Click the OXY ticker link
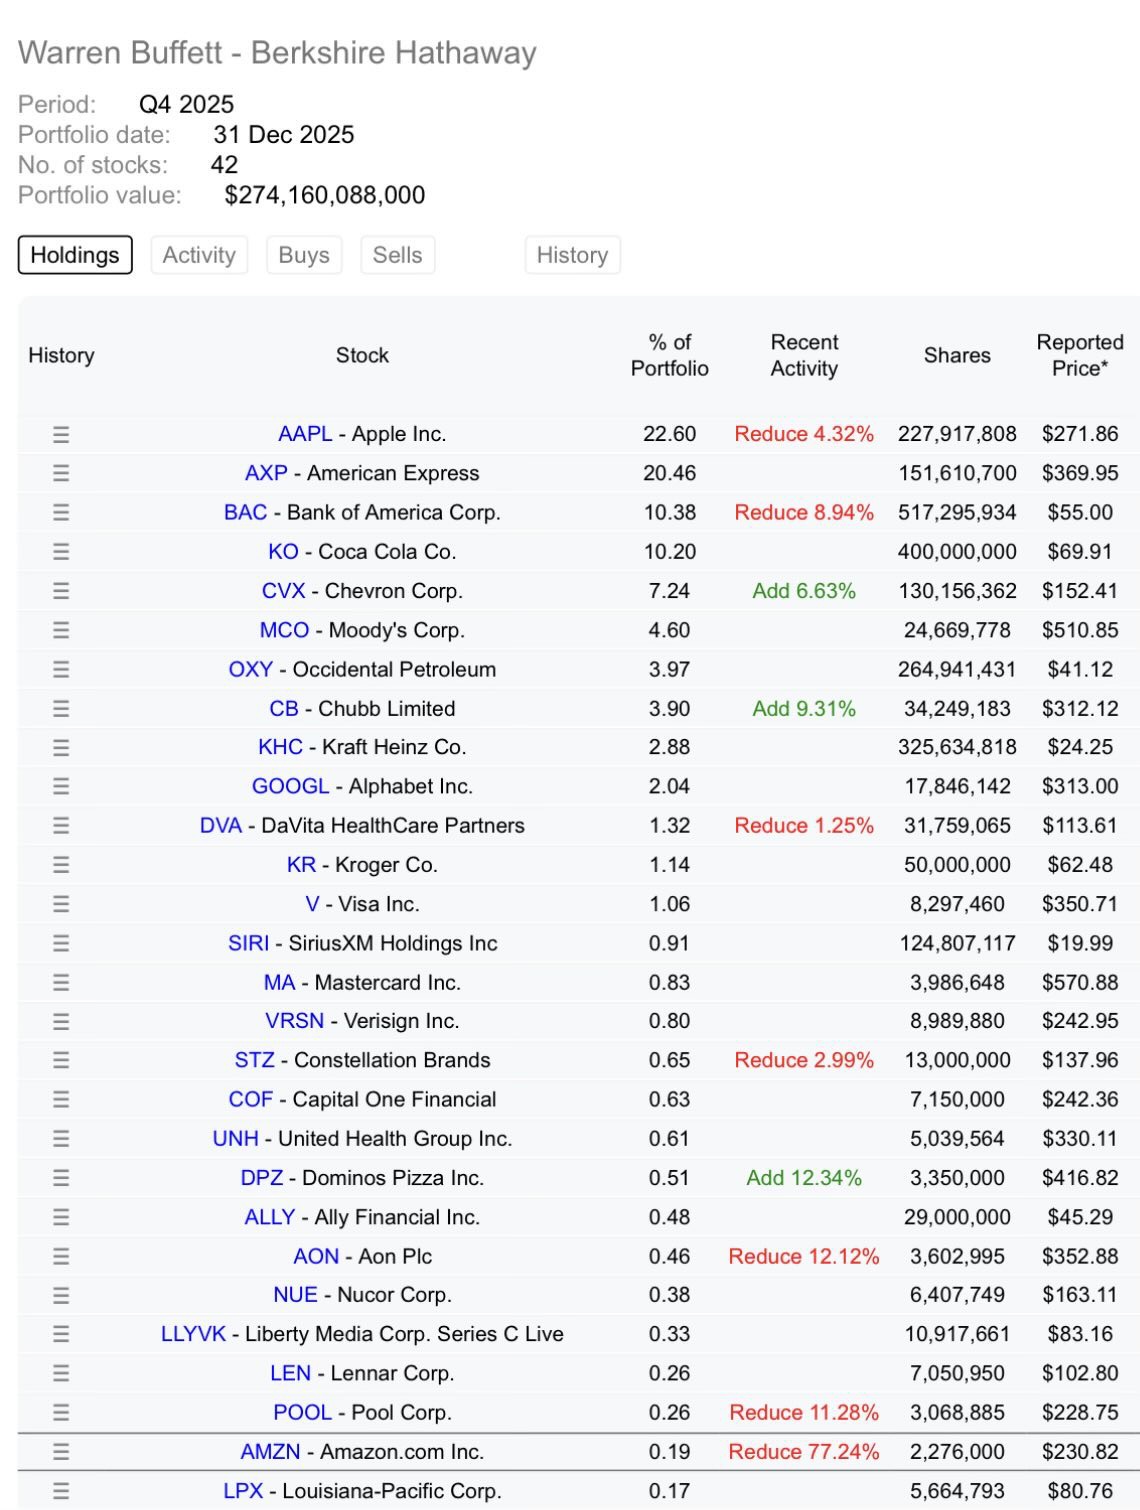 tap(250, 669)
